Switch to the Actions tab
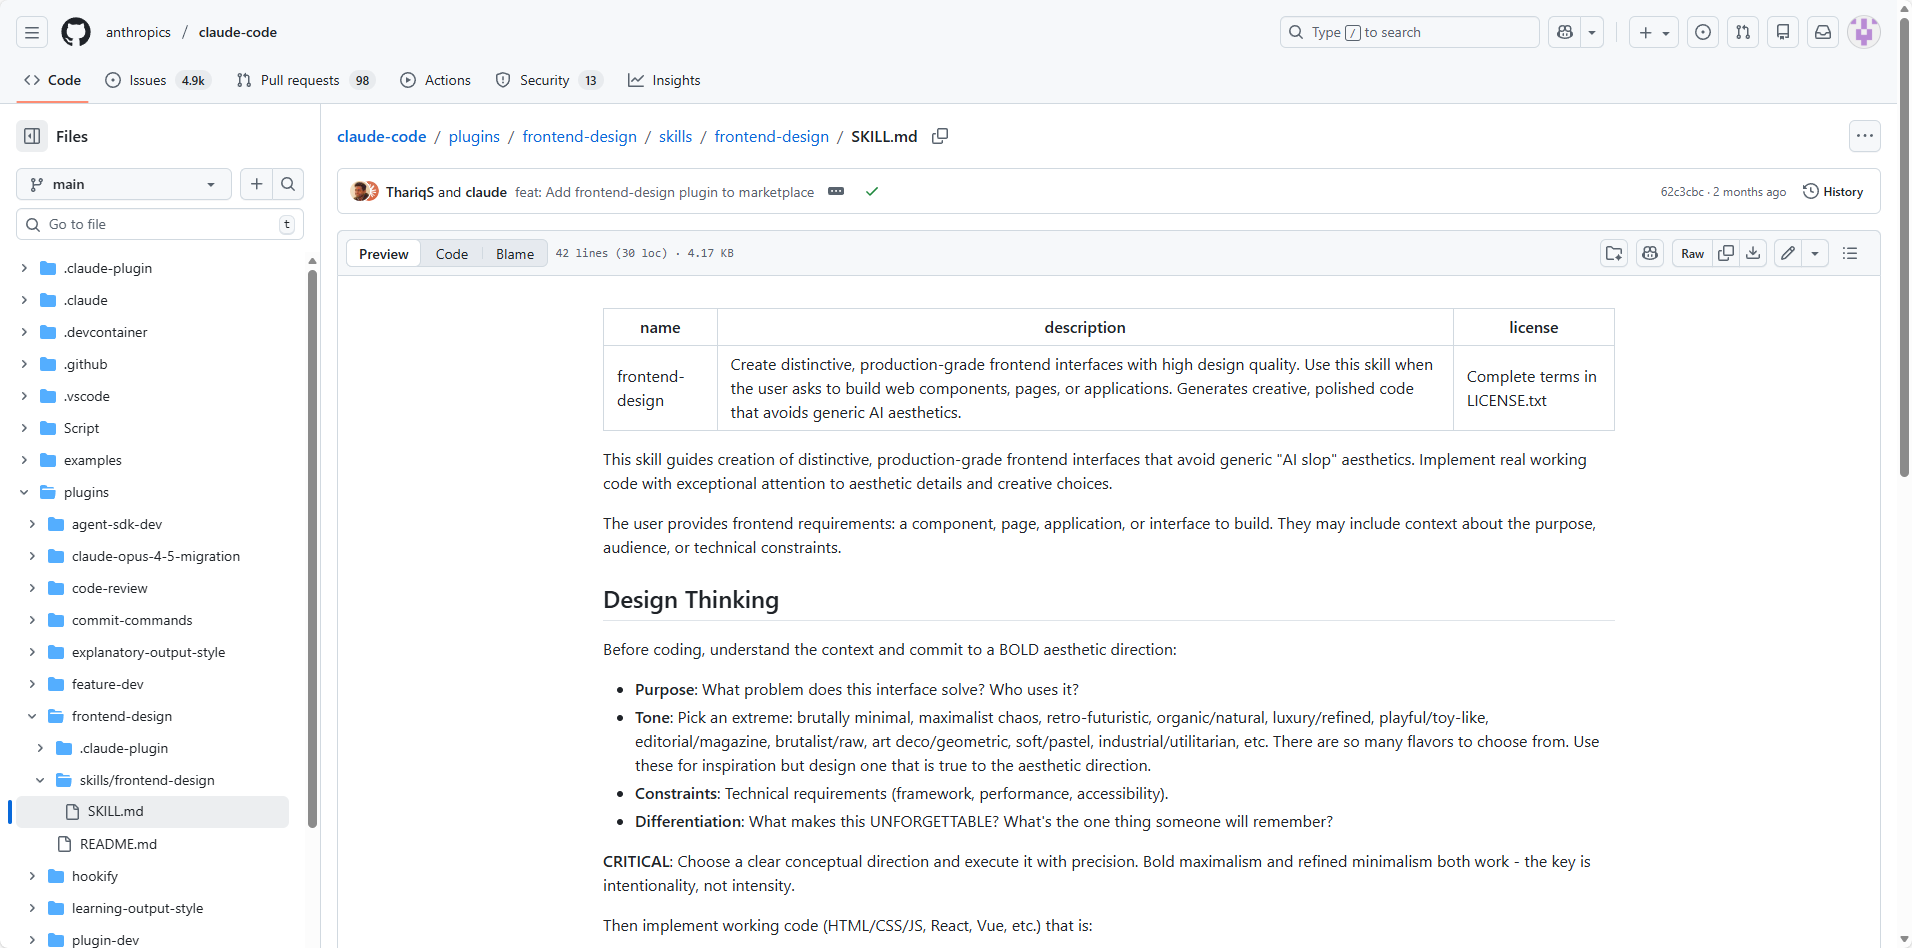This screenshot has height=948, width=1912. click(x=435, y=80)
